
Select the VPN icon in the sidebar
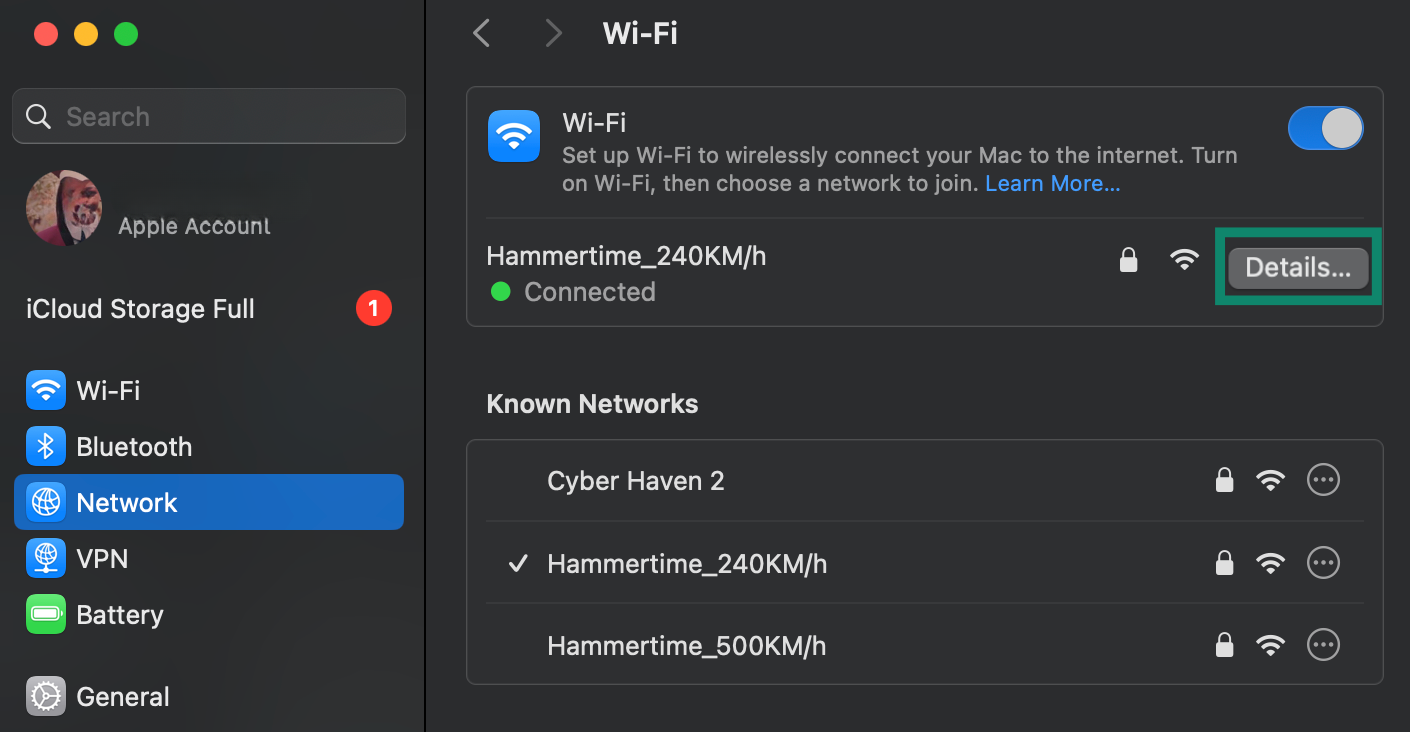[45, 558]
